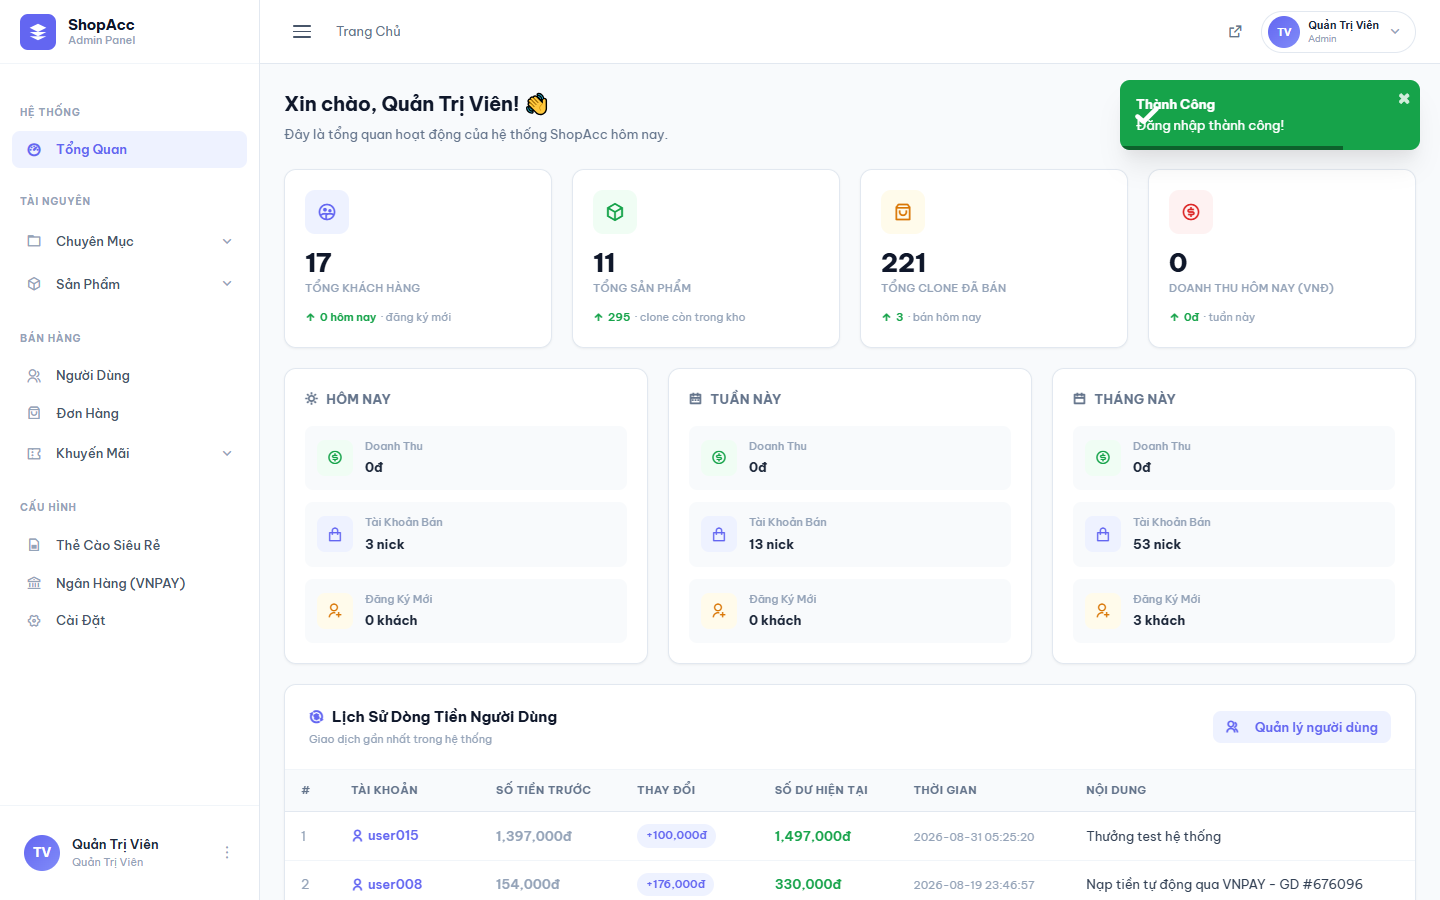Click the TÀI KHOẢN column header
The width and height of the screenshot is (1440, 900).
click(x=384, y=790)
